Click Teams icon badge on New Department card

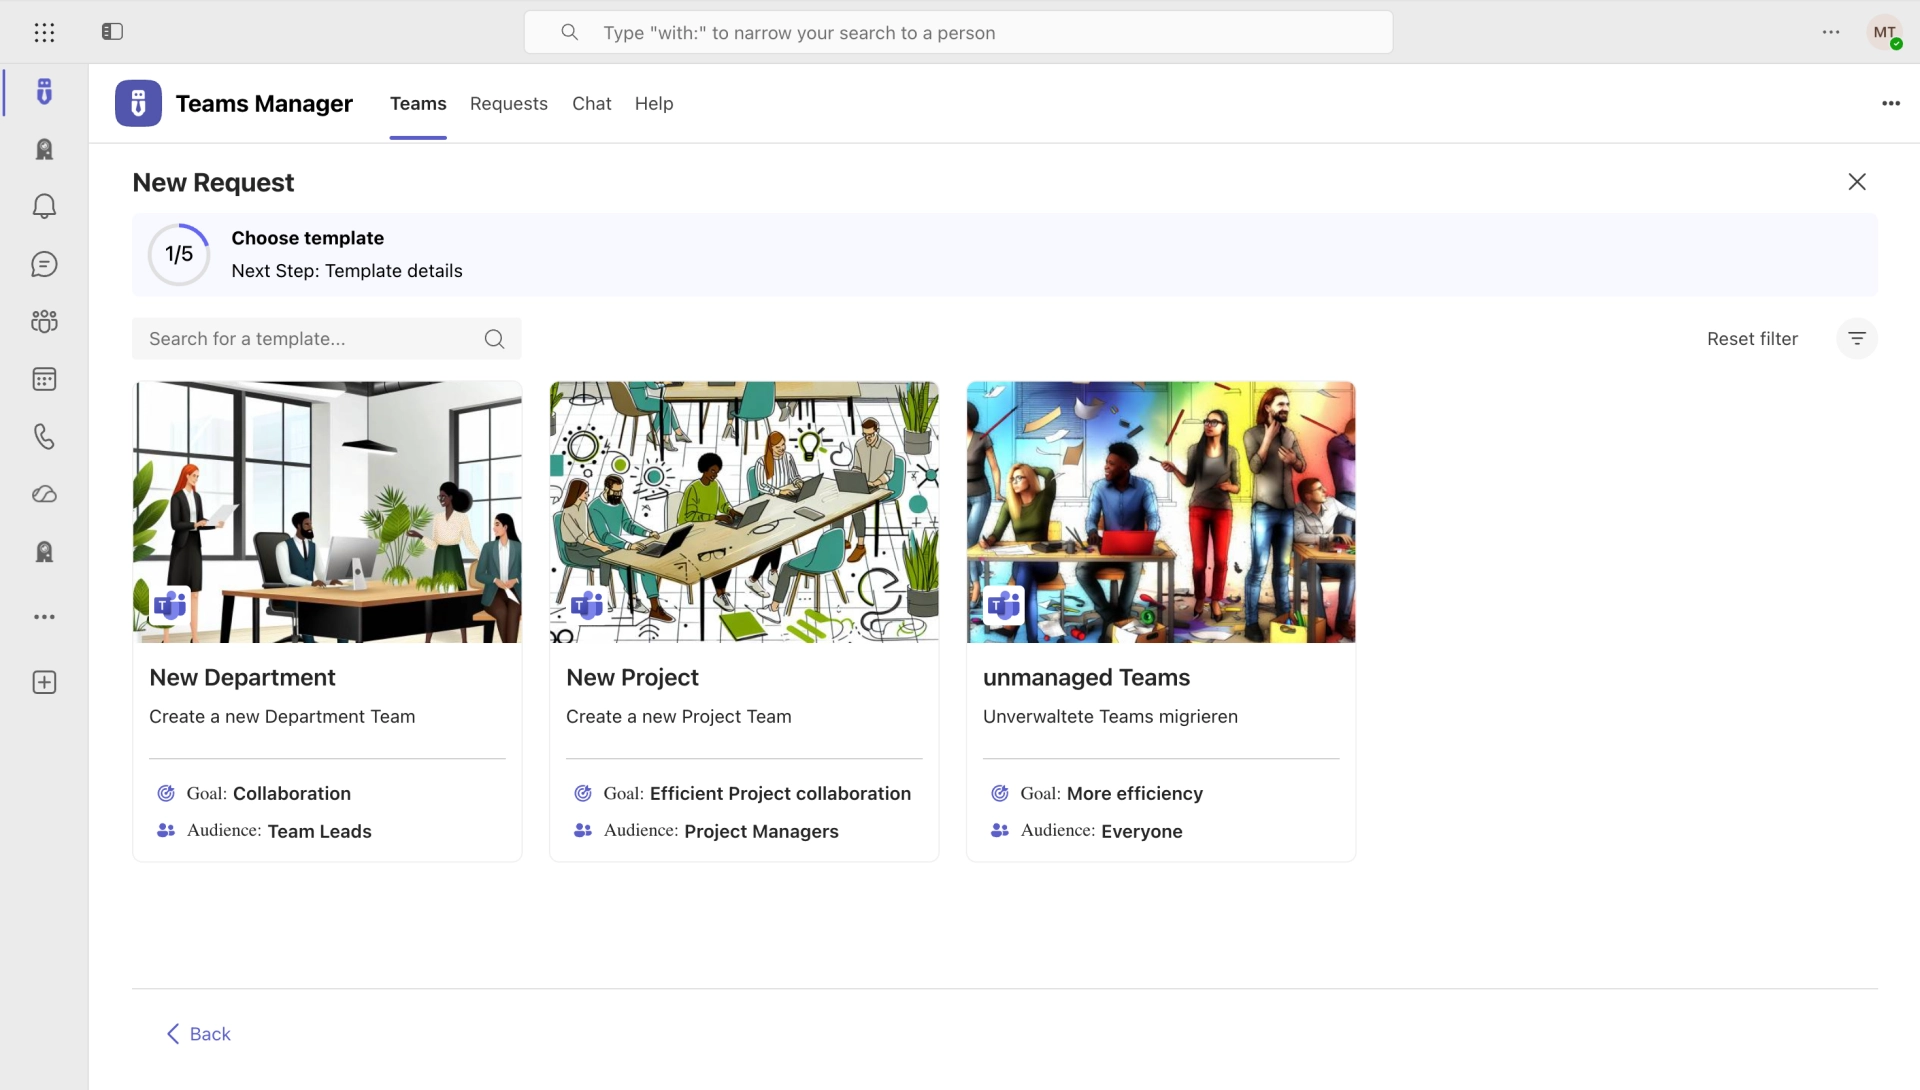170,605
